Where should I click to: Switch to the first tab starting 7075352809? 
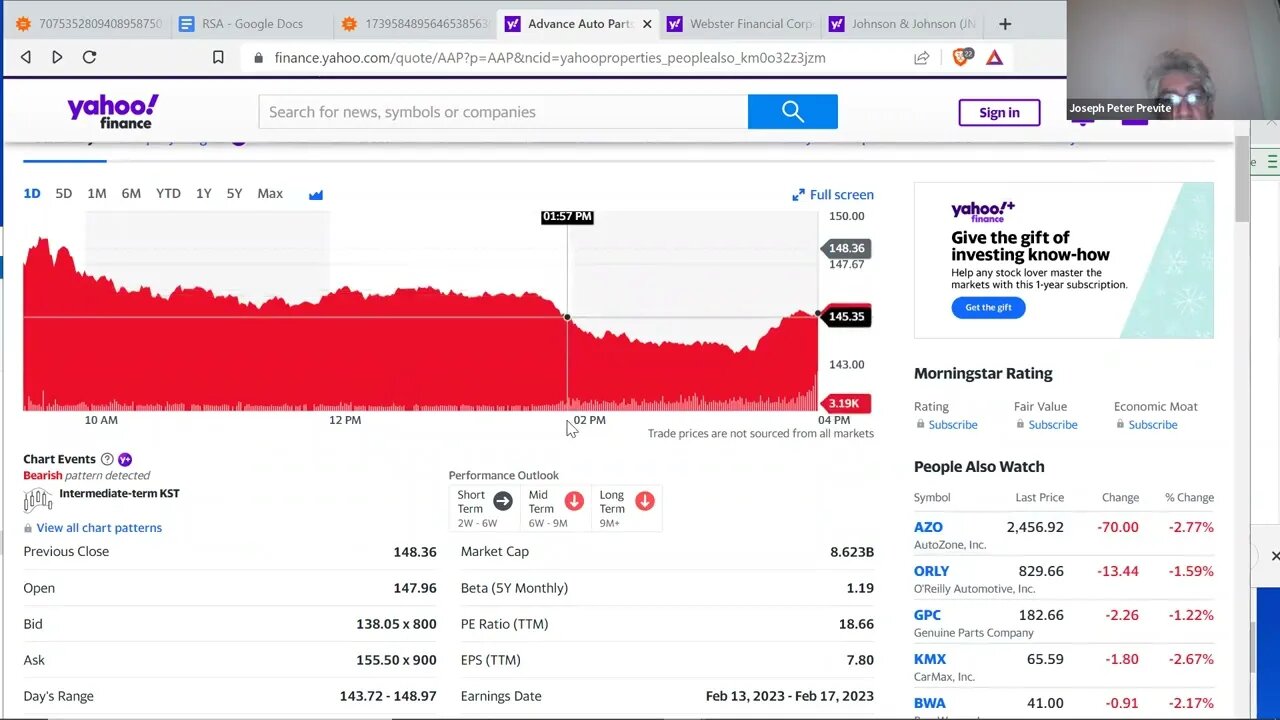click(x=88, y=24)
